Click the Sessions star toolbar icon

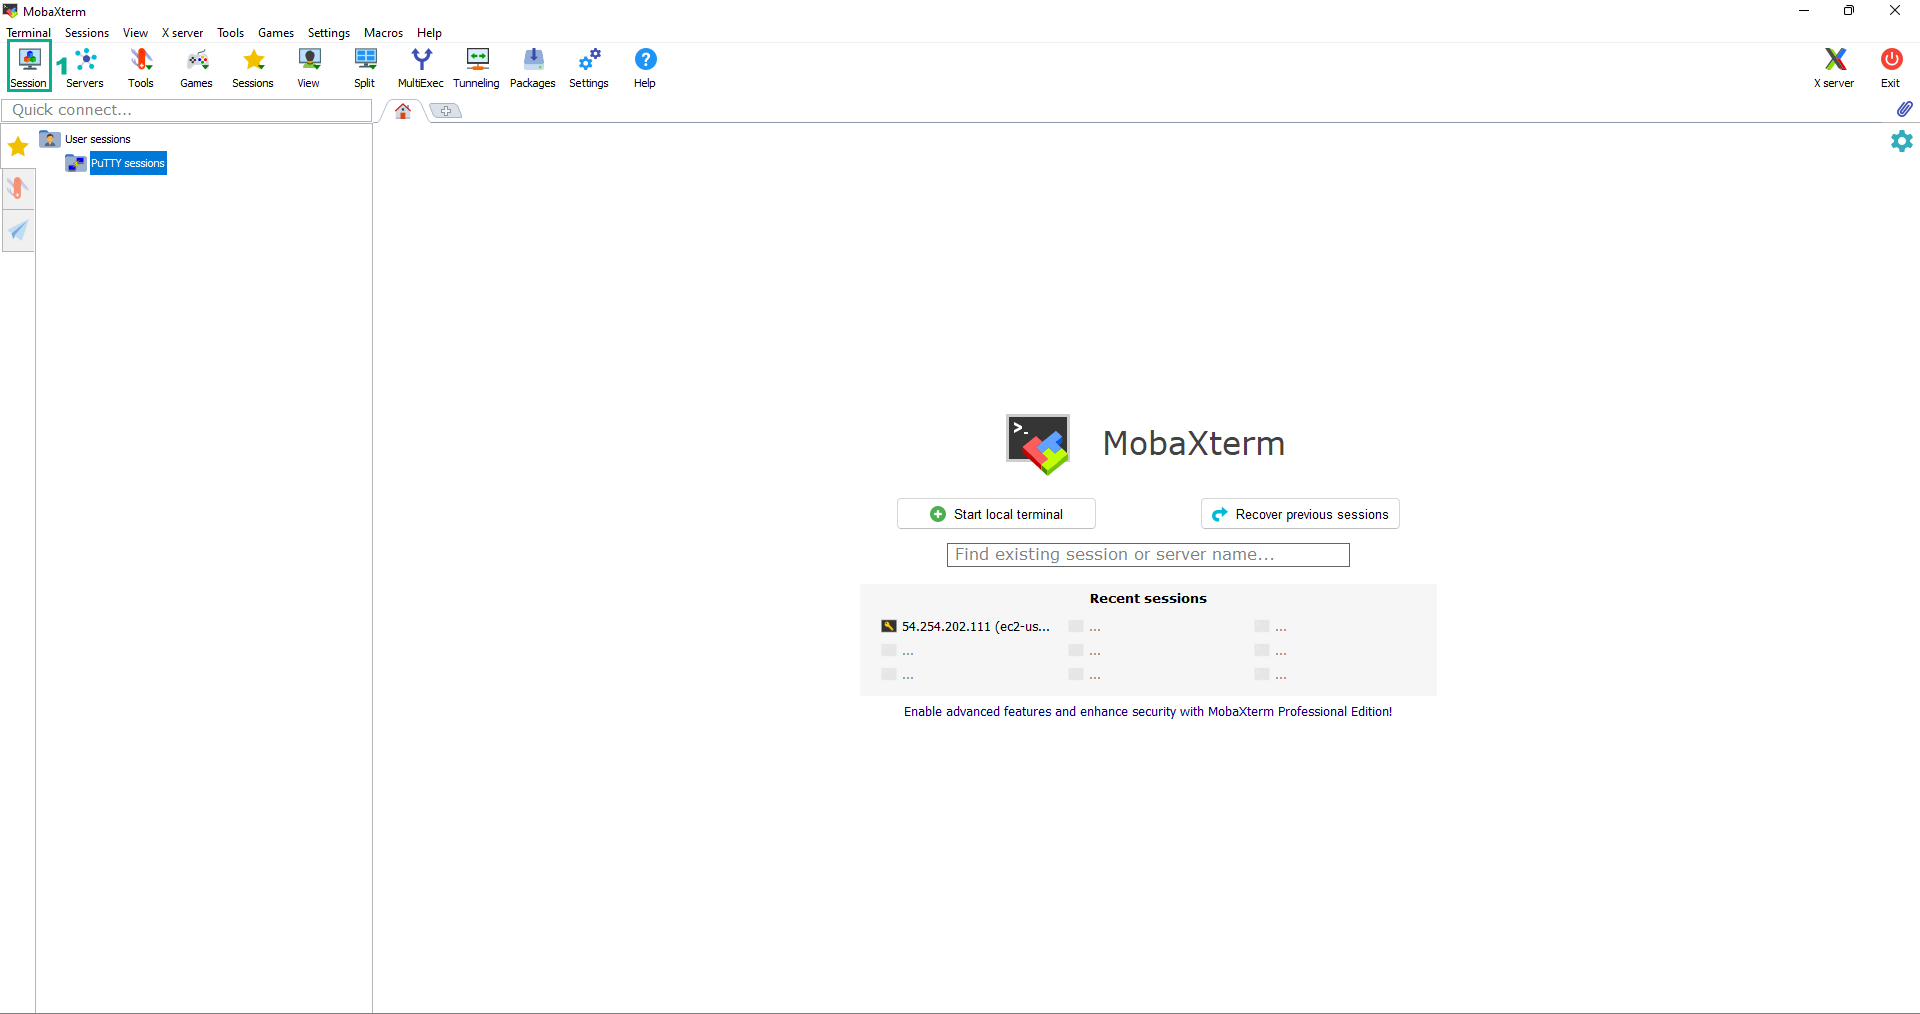pos(253,67)
